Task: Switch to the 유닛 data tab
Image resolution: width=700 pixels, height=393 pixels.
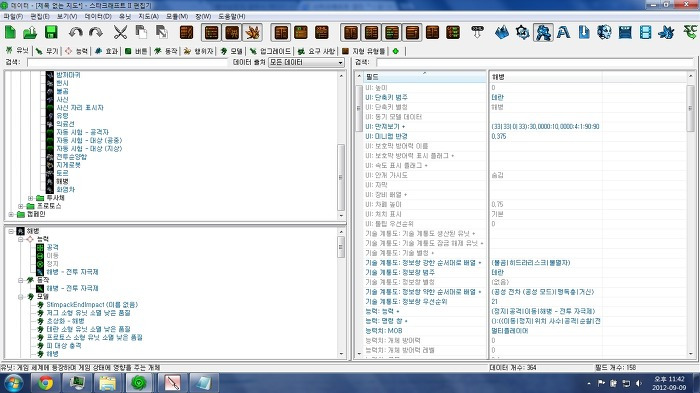Action: coord(17,51)
